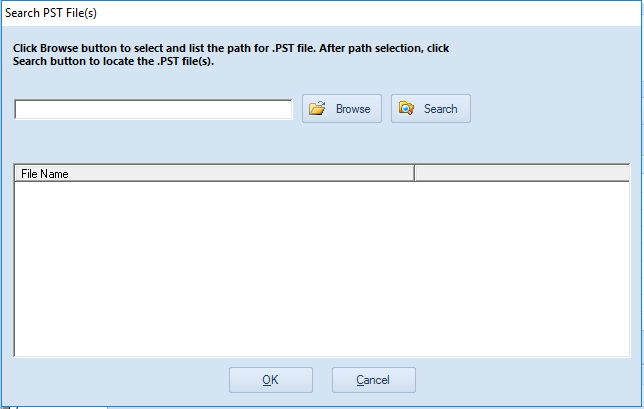The height and width of the screenshot is (409, 644).
Task: Click the open-folder icon on Browse
Action: (317, 108)
